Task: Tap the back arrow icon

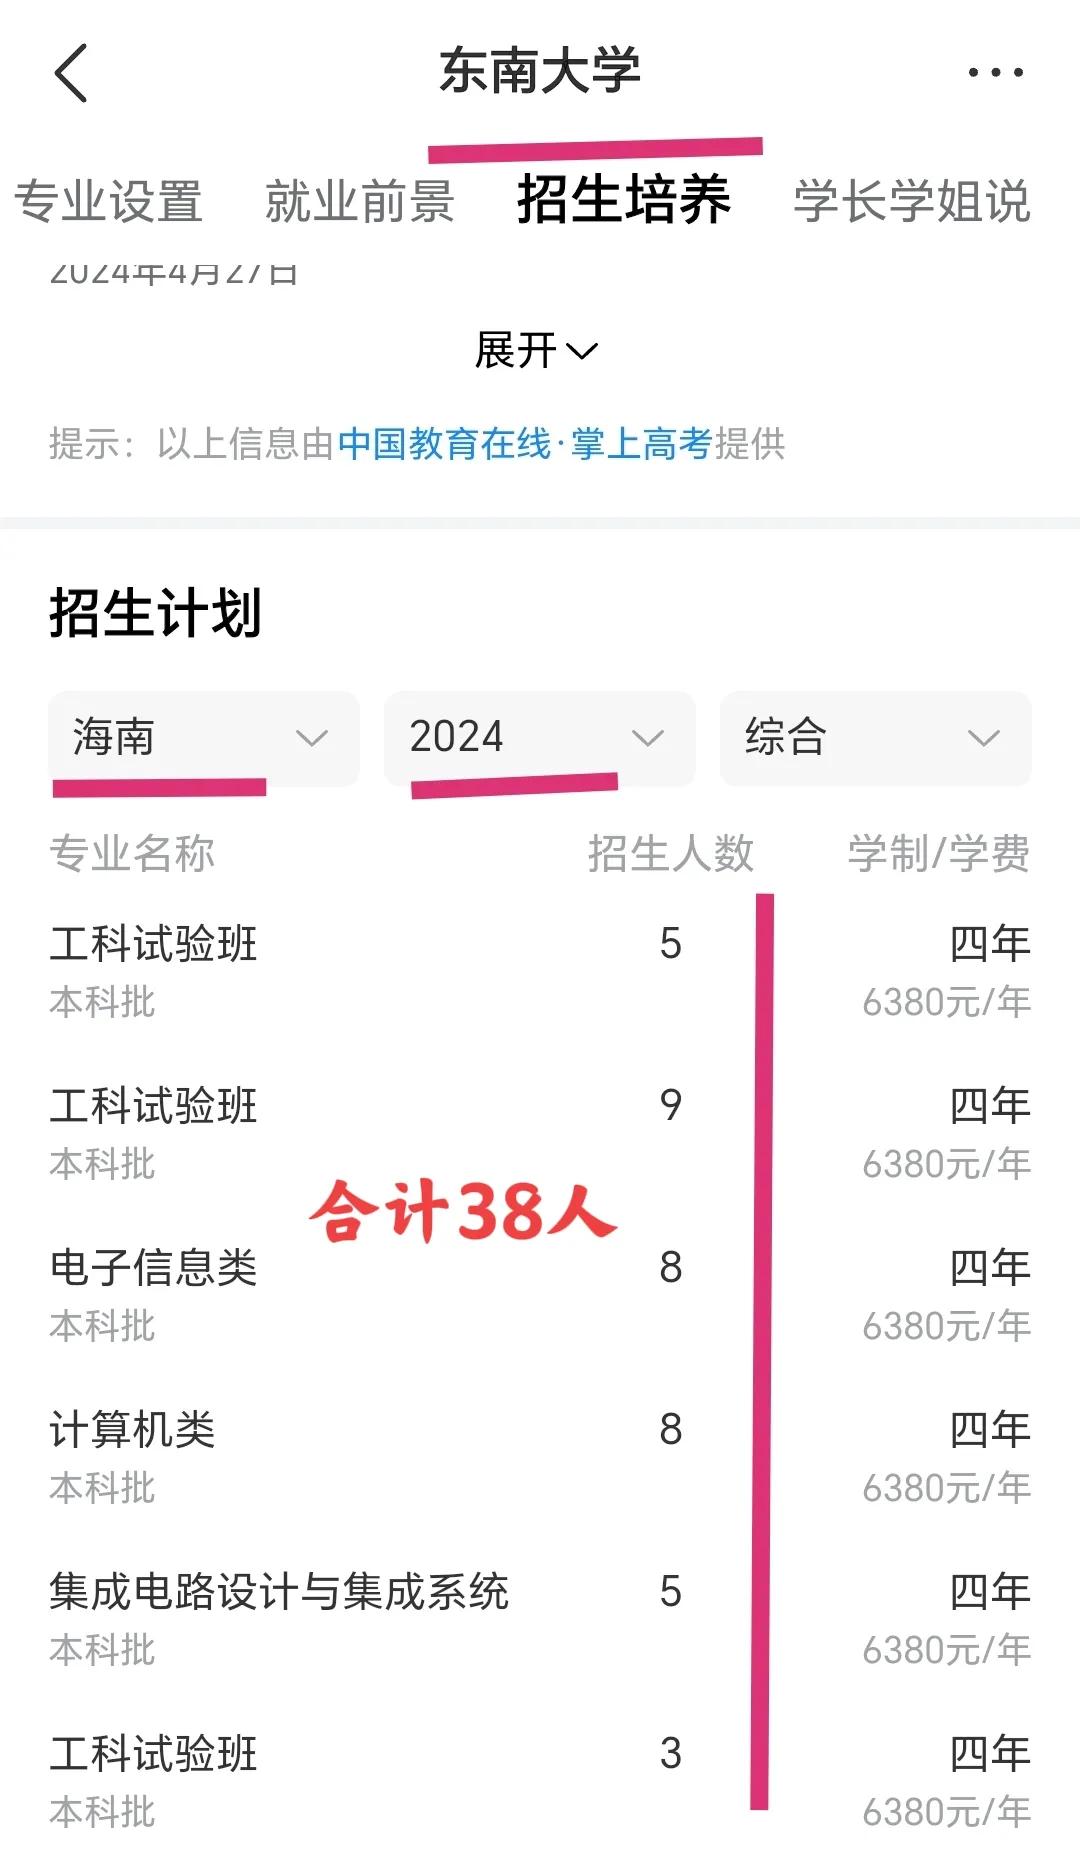Action: click(x=71, y=72)
